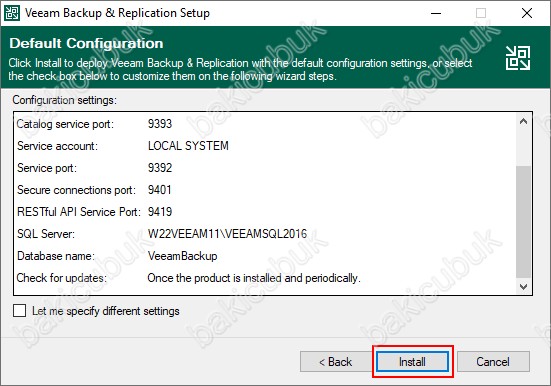The image size is (551, 386).
Task: Select the Catalog service port value 9393
Action: [160, 124]
